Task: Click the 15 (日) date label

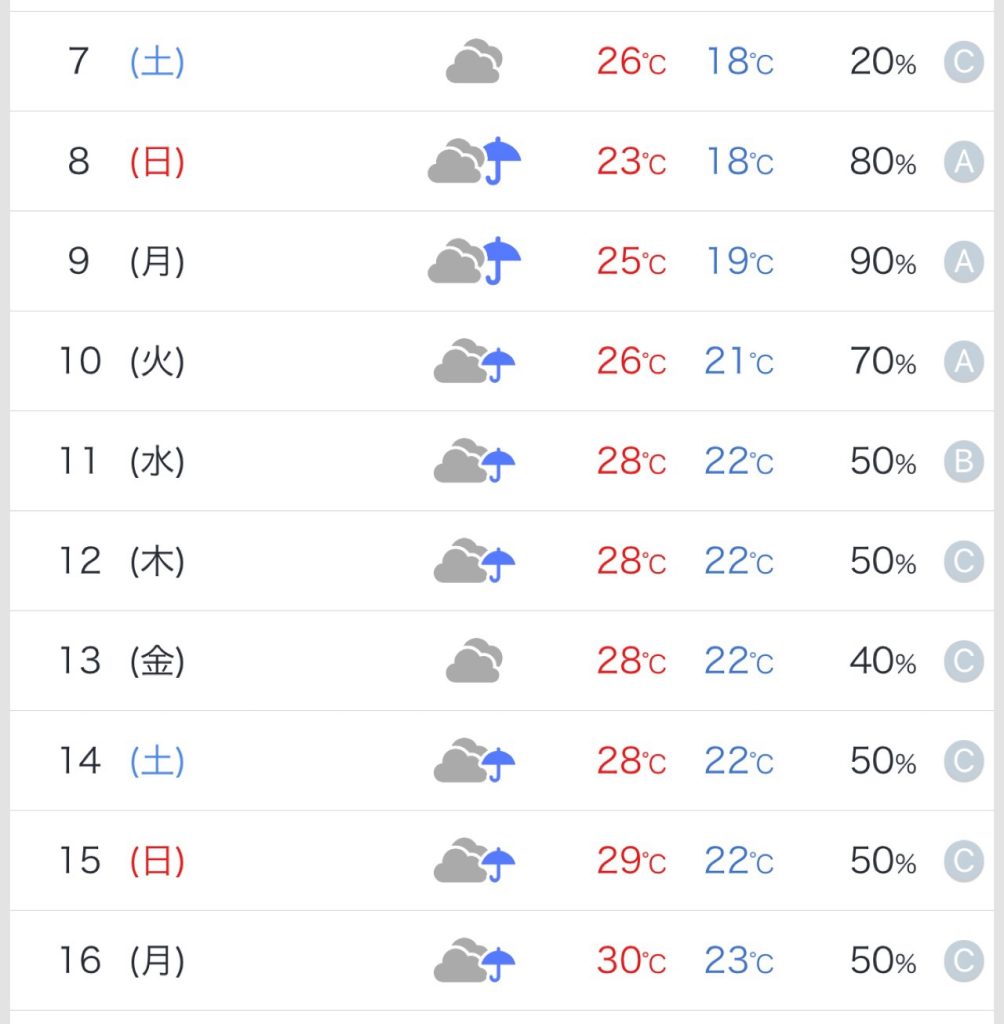Action: click(122, 860)
